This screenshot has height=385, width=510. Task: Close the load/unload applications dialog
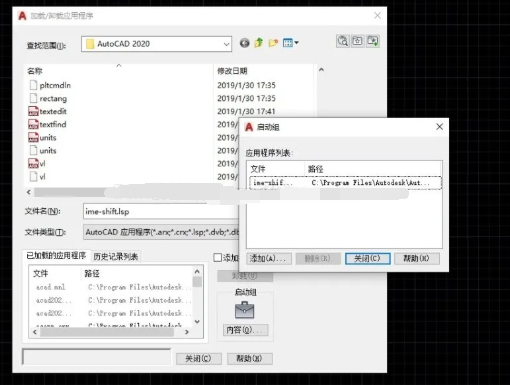coord(377,15)
